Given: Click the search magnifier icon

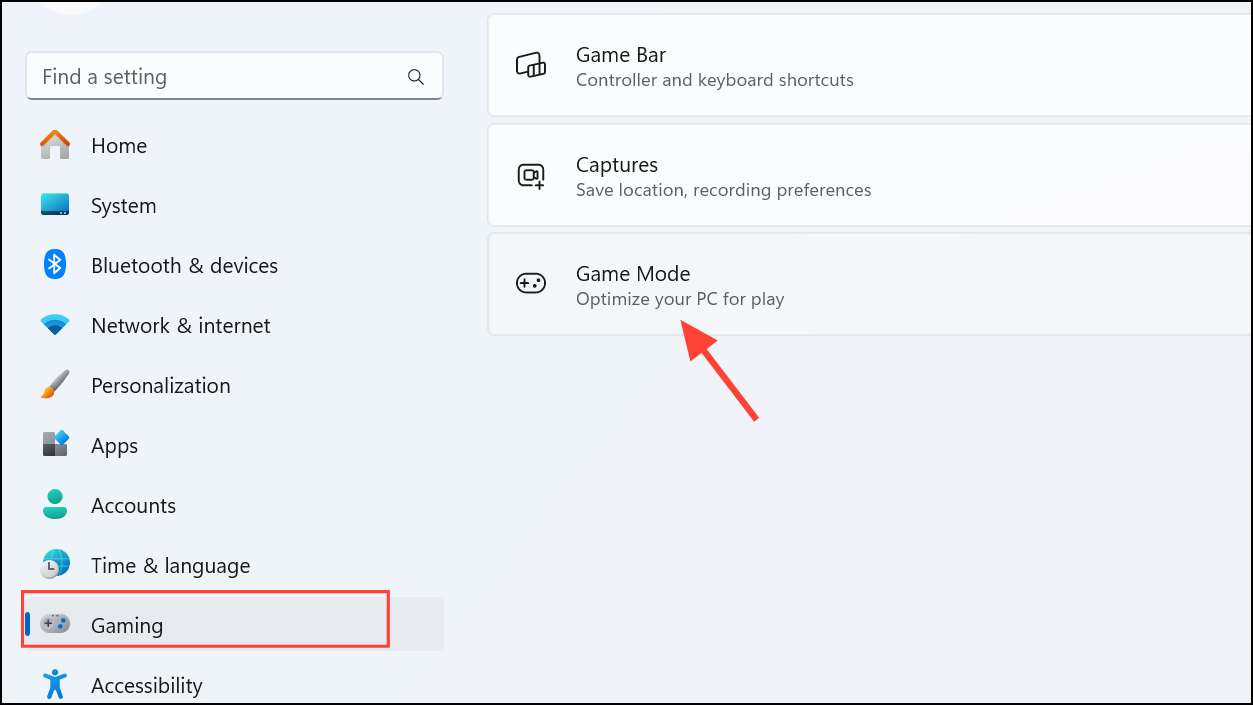Looking at the screenshot, I should [x=416, y=77].
